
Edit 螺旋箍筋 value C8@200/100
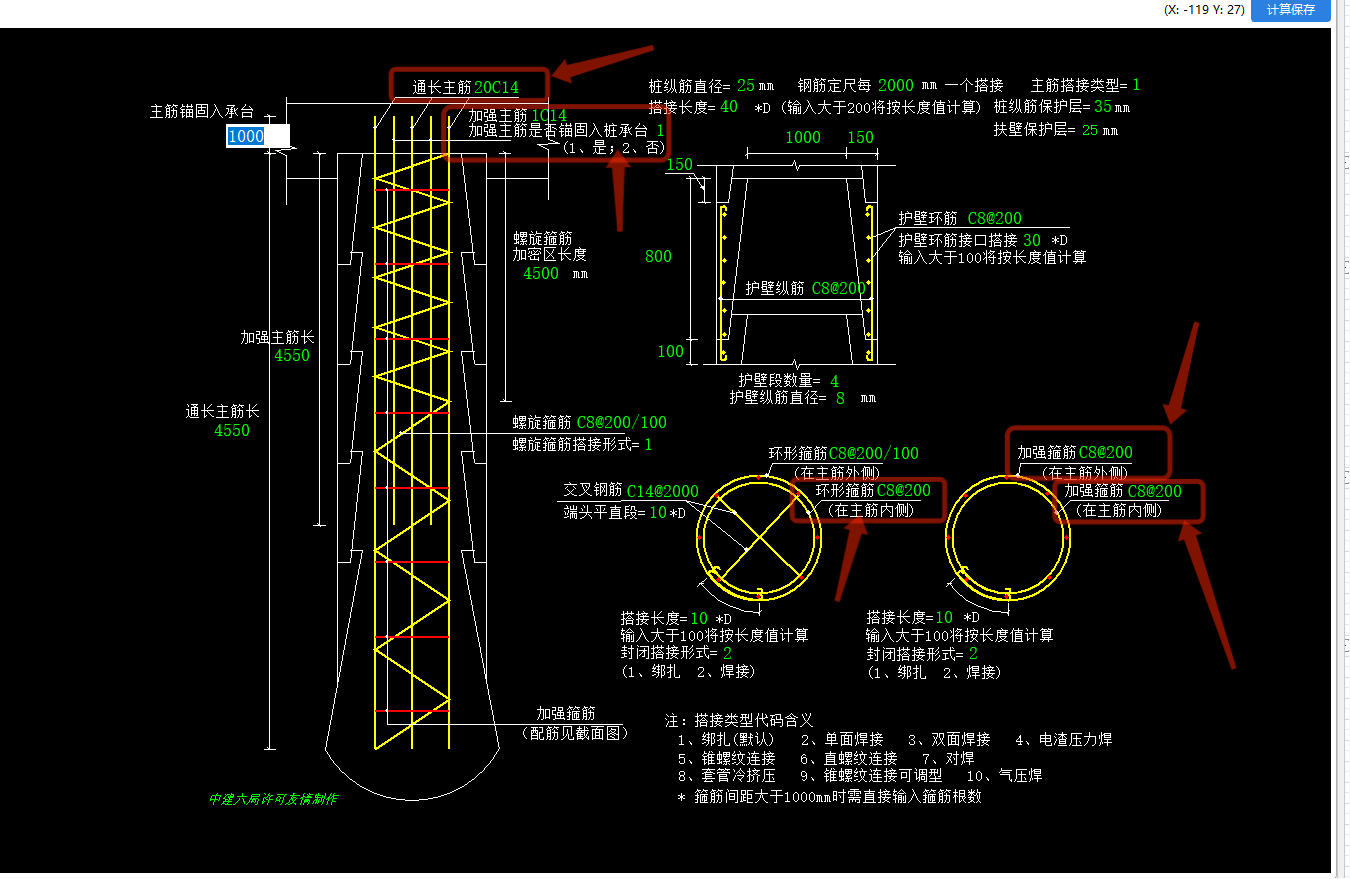click(x=621, y=422)
